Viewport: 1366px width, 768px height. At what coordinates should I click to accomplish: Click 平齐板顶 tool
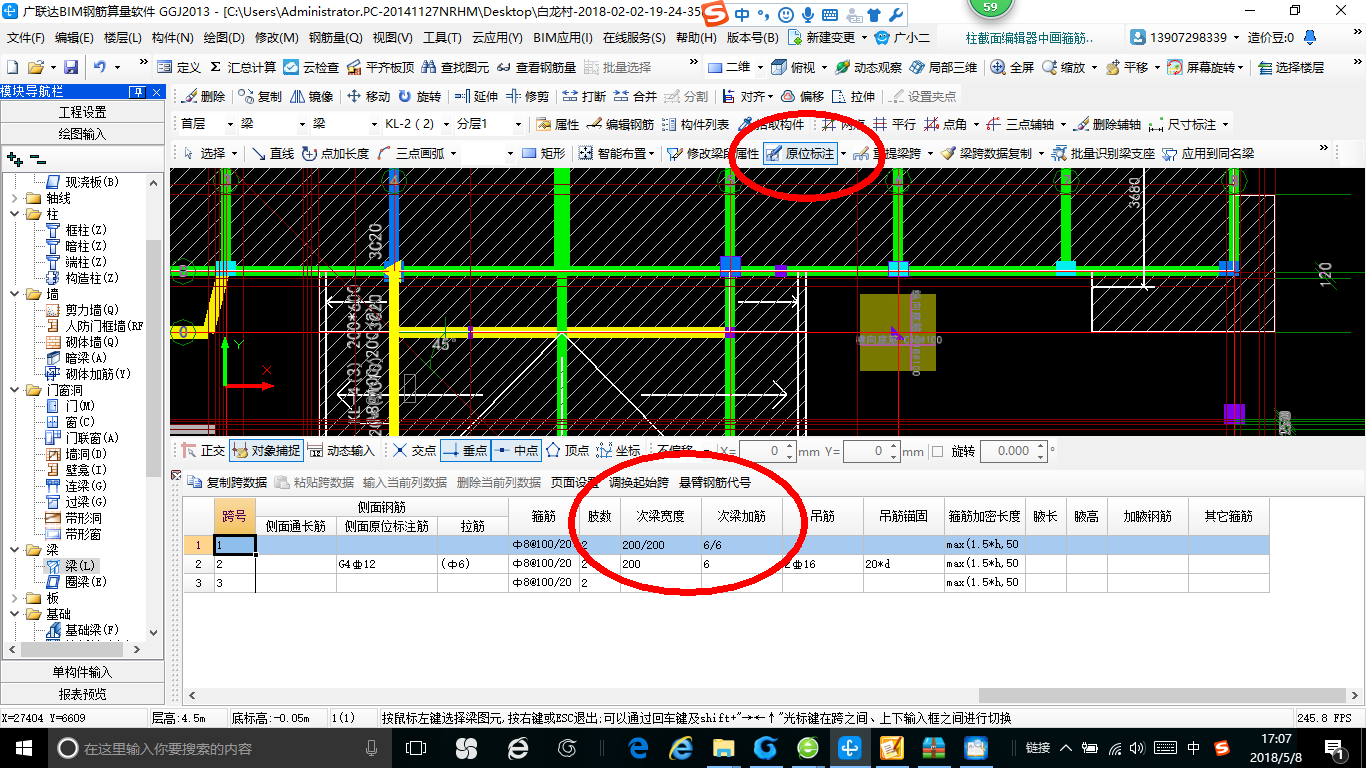[x=380, y=67]
